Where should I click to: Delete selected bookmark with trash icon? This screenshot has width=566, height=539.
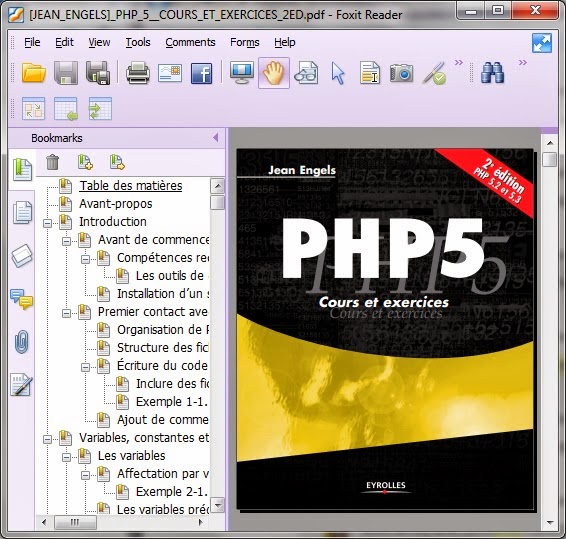(x=53, y=162)
